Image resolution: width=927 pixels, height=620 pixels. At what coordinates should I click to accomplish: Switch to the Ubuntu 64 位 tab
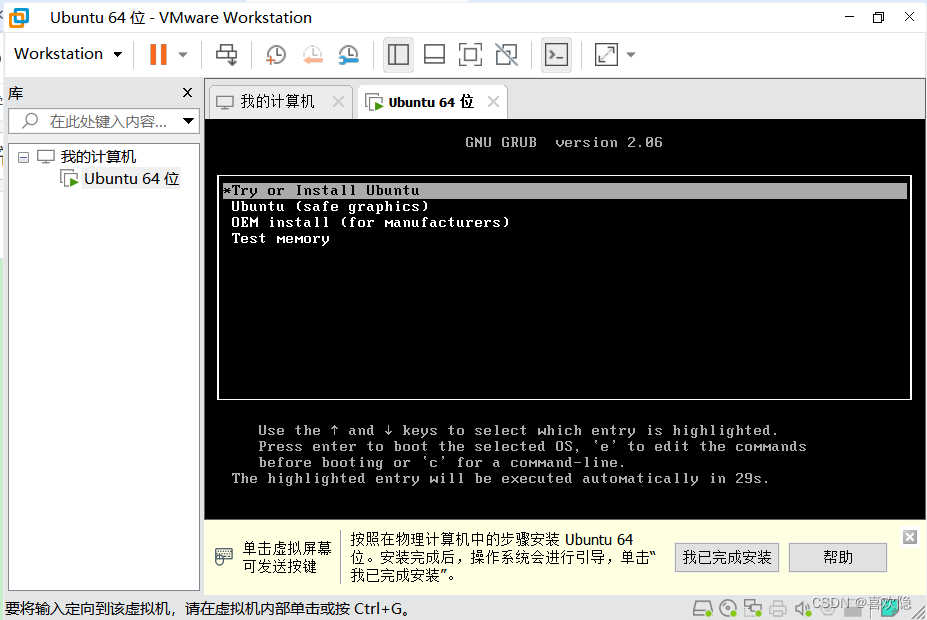click(x=430, y=102)
